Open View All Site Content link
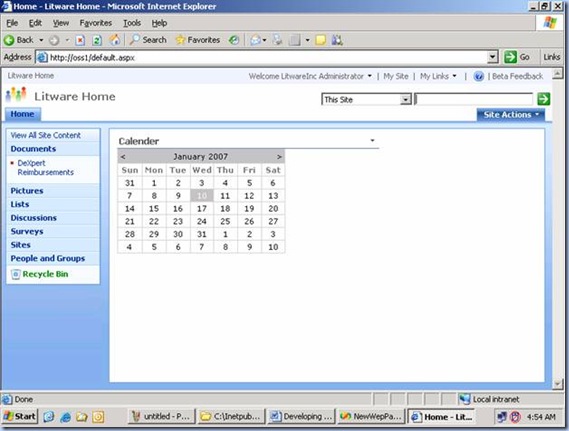 click(x=46, y=135)
